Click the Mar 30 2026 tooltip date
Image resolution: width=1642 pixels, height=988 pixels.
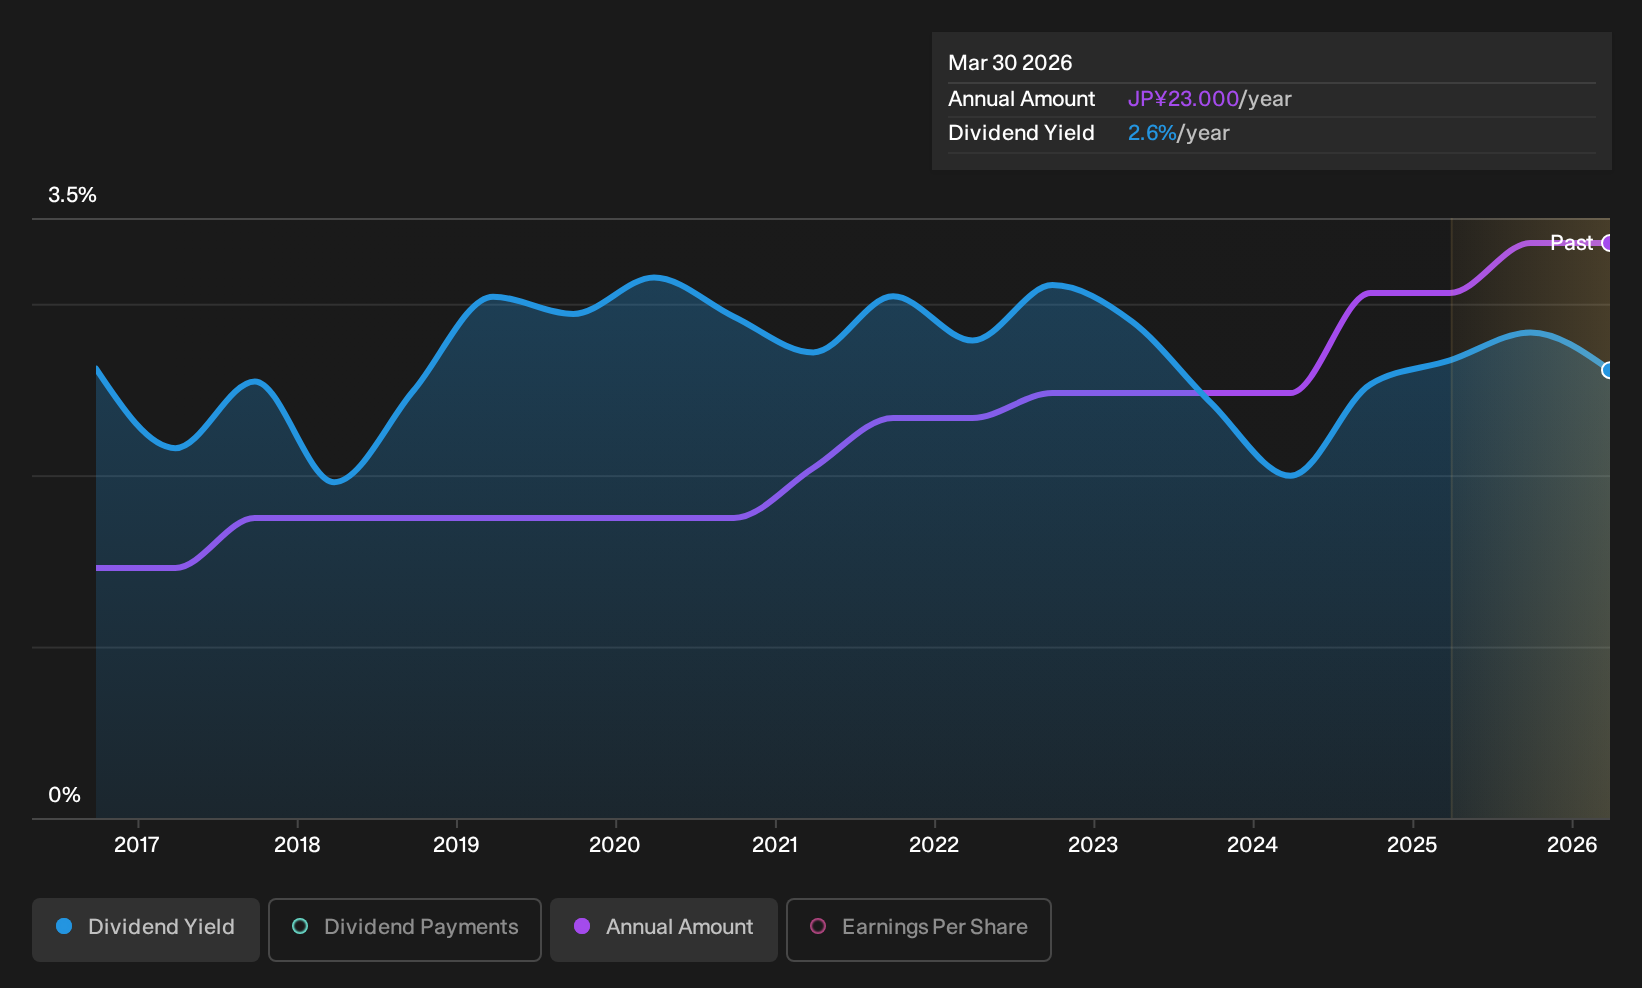pyautogui.click(x=1010, y=63)
